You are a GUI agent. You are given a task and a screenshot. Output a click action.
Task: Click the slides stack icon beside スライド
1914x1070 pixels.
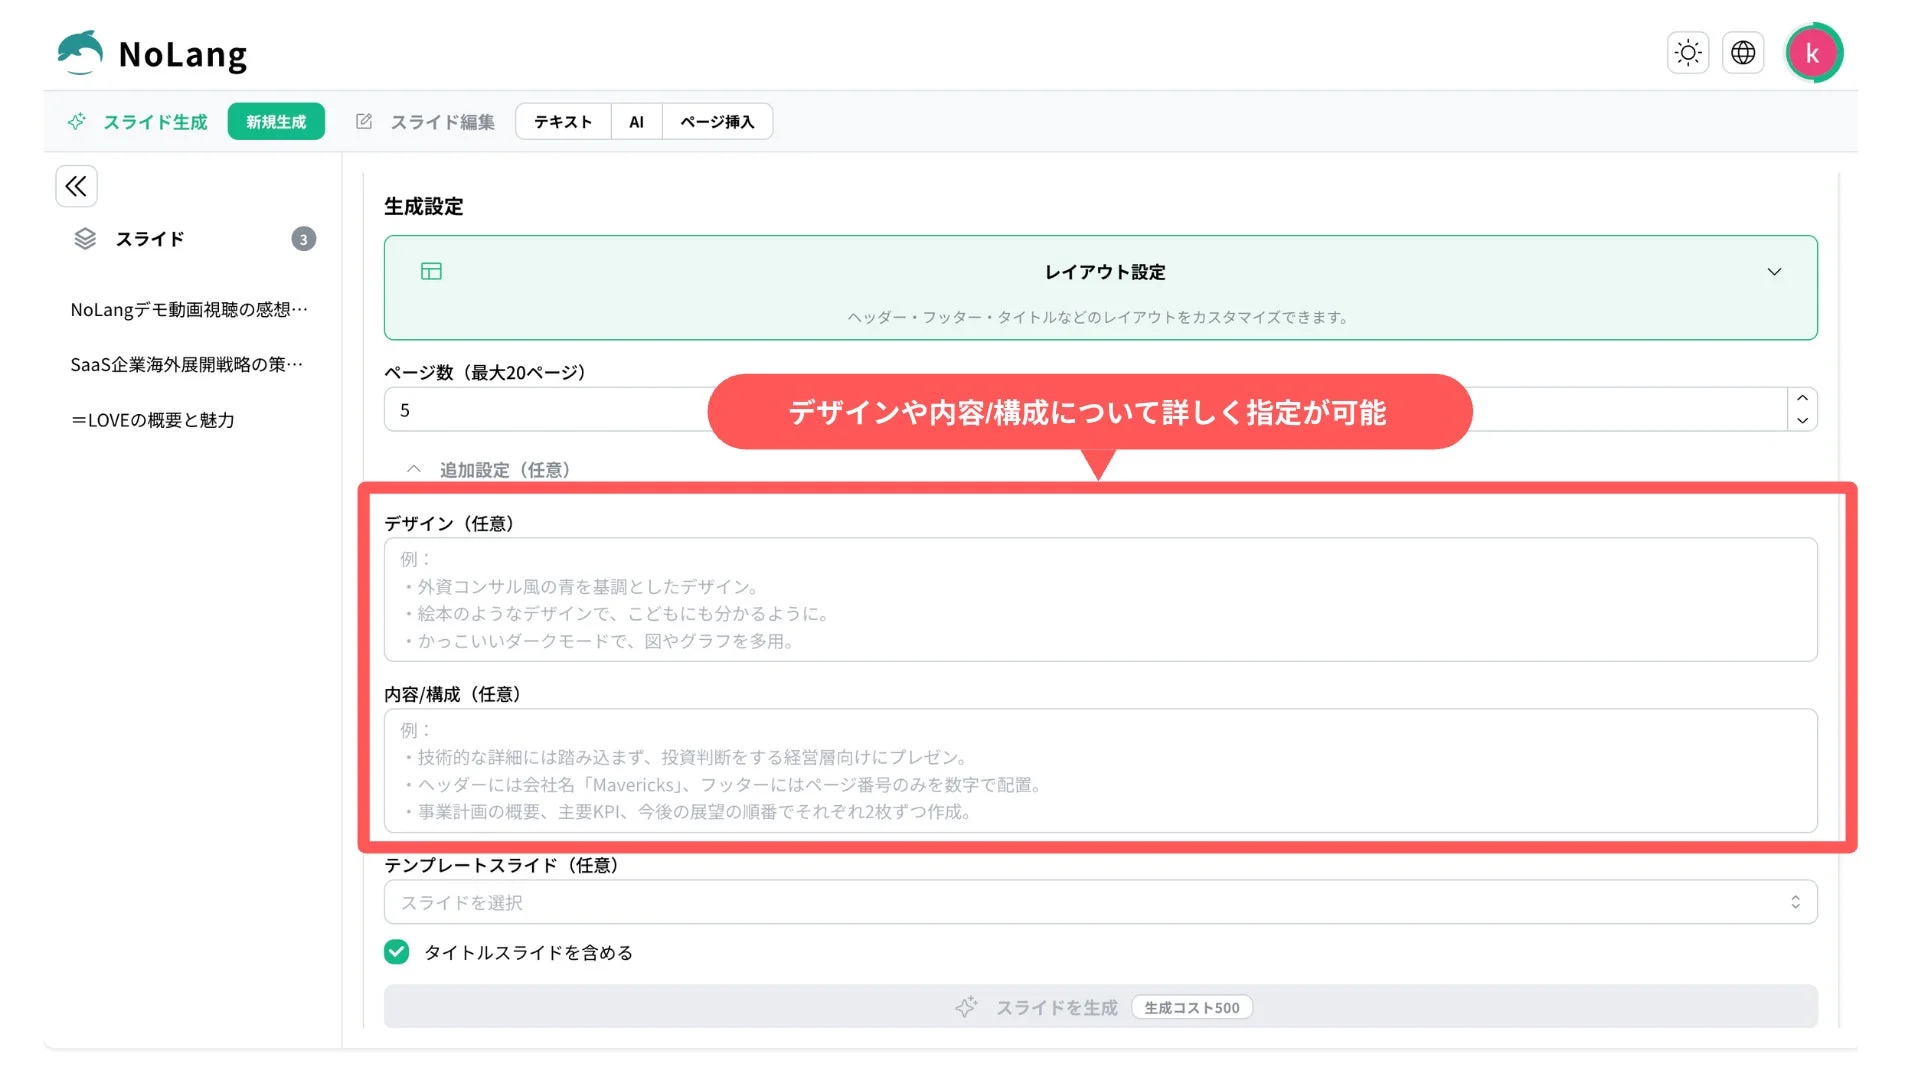(x=84, y=238)
